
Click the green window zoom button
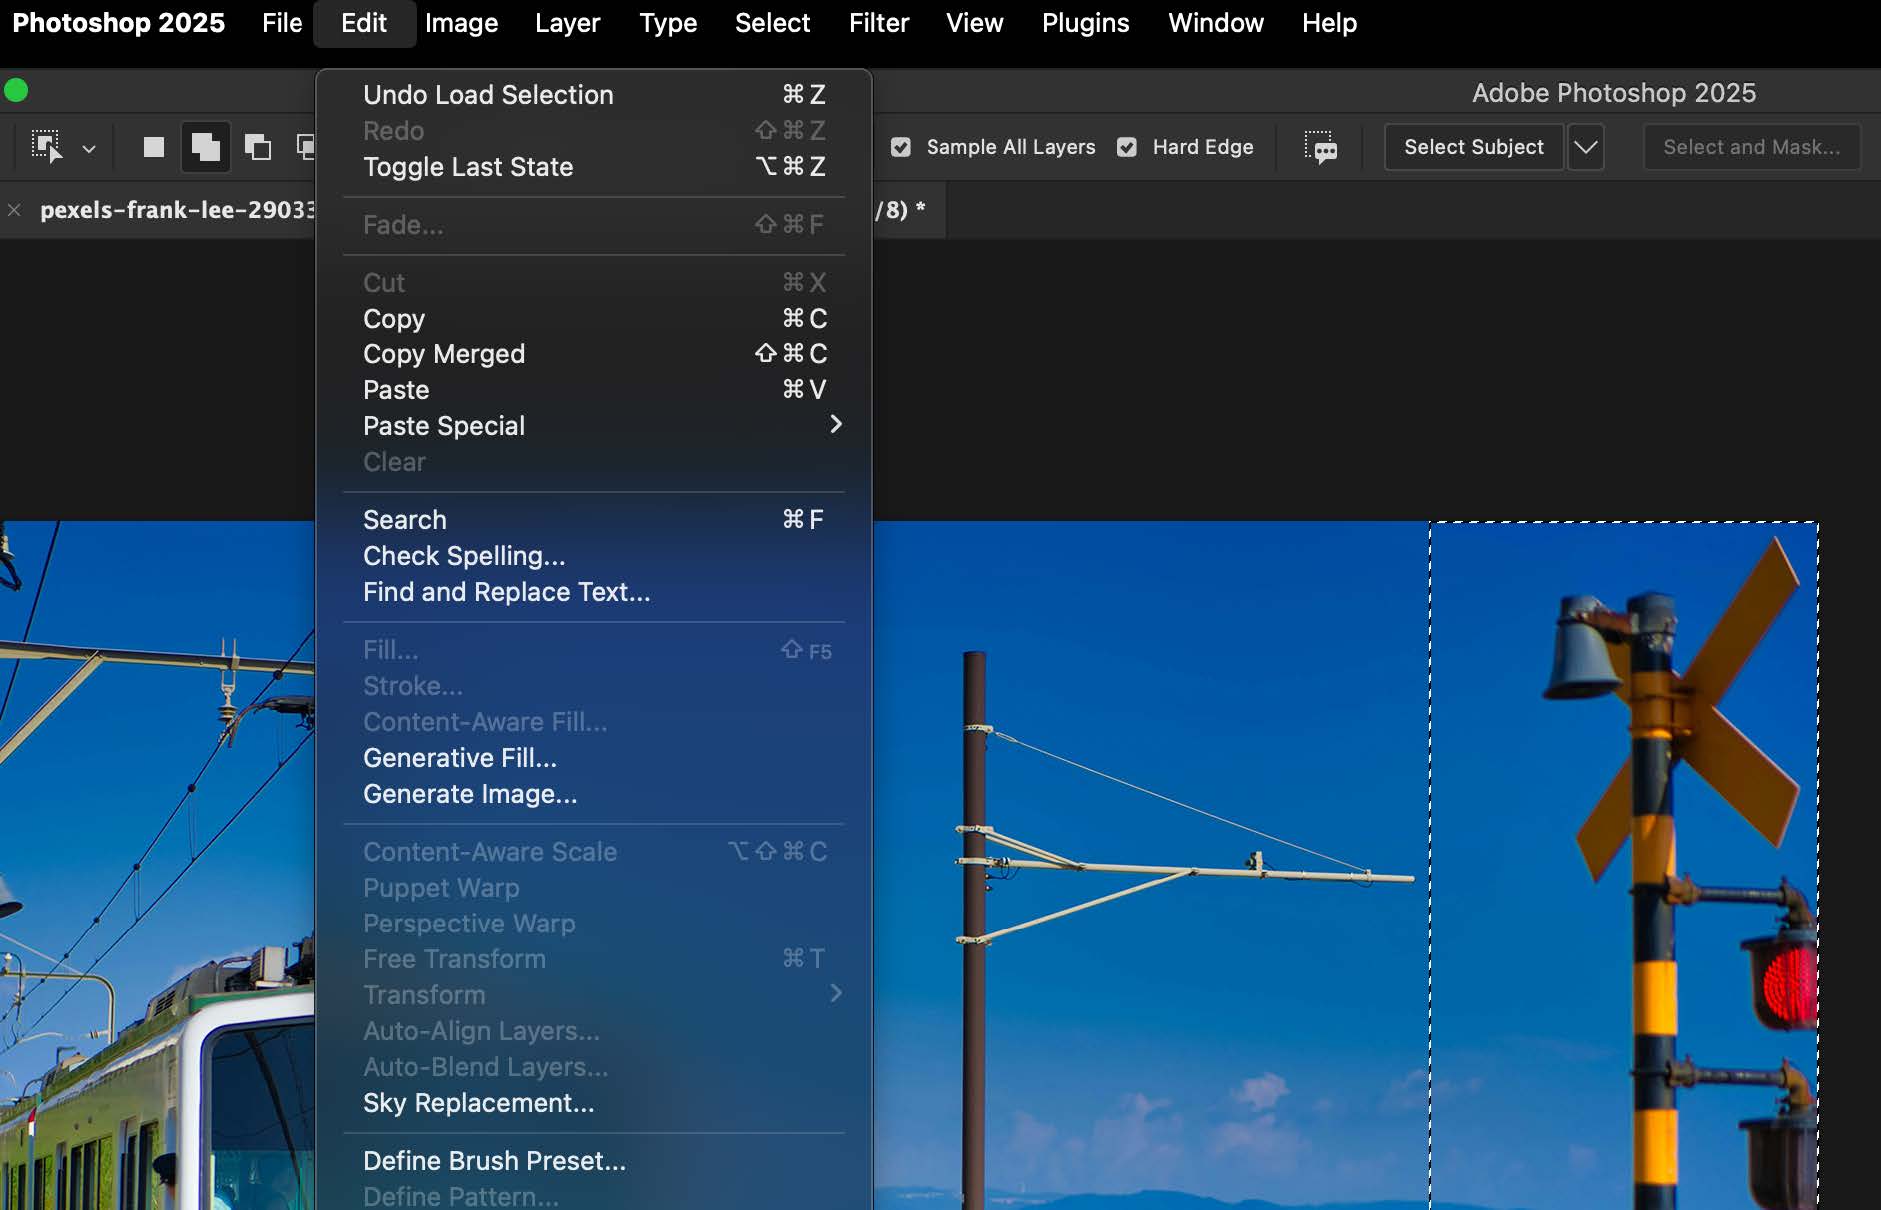point(16,91)
